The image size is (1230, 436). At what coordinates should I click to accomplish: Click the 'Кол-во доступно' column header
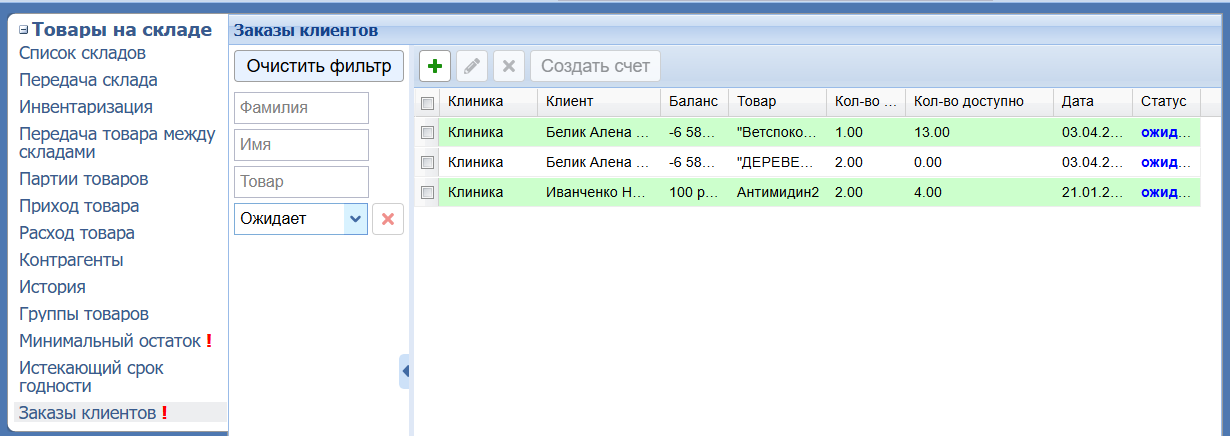[x=968, y=102]
